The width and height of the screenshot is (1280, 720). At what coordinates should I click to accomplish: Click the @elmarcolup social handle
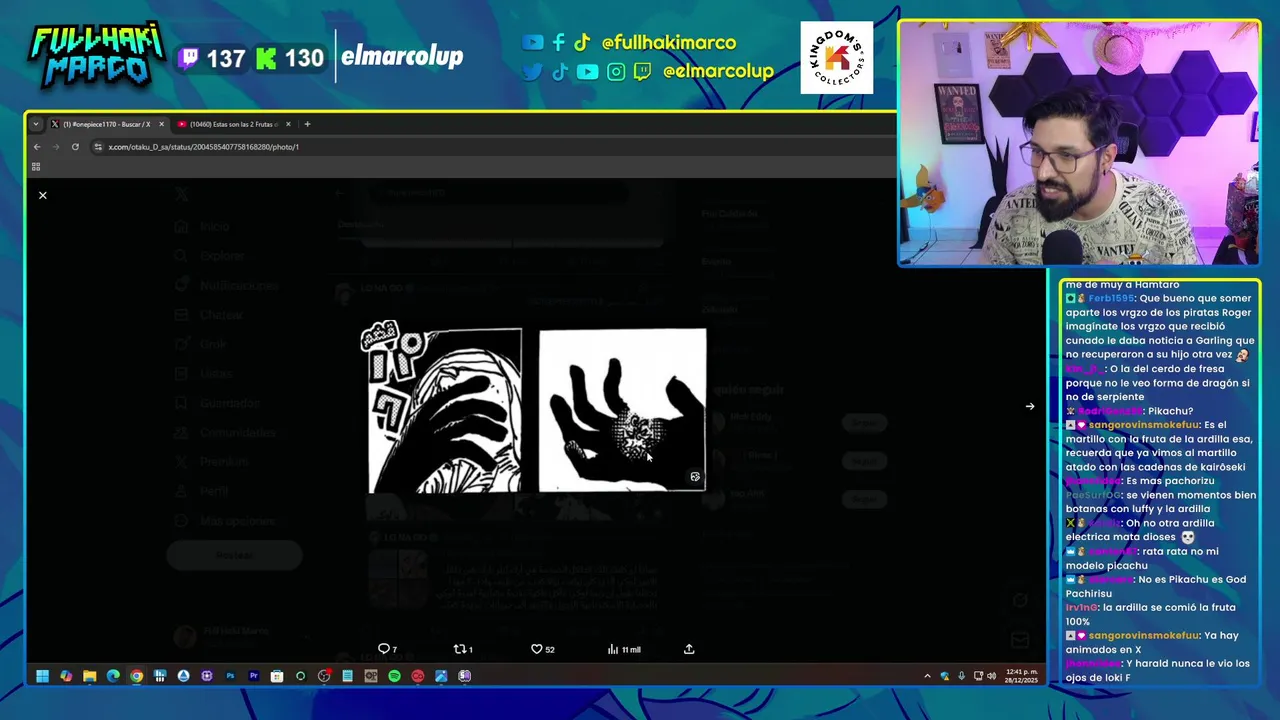[718, 71]
